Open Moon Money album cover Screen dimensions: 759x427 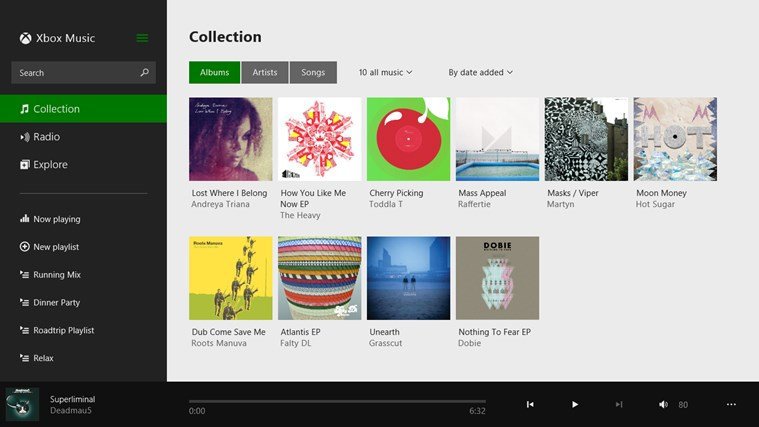click(675, 139)
